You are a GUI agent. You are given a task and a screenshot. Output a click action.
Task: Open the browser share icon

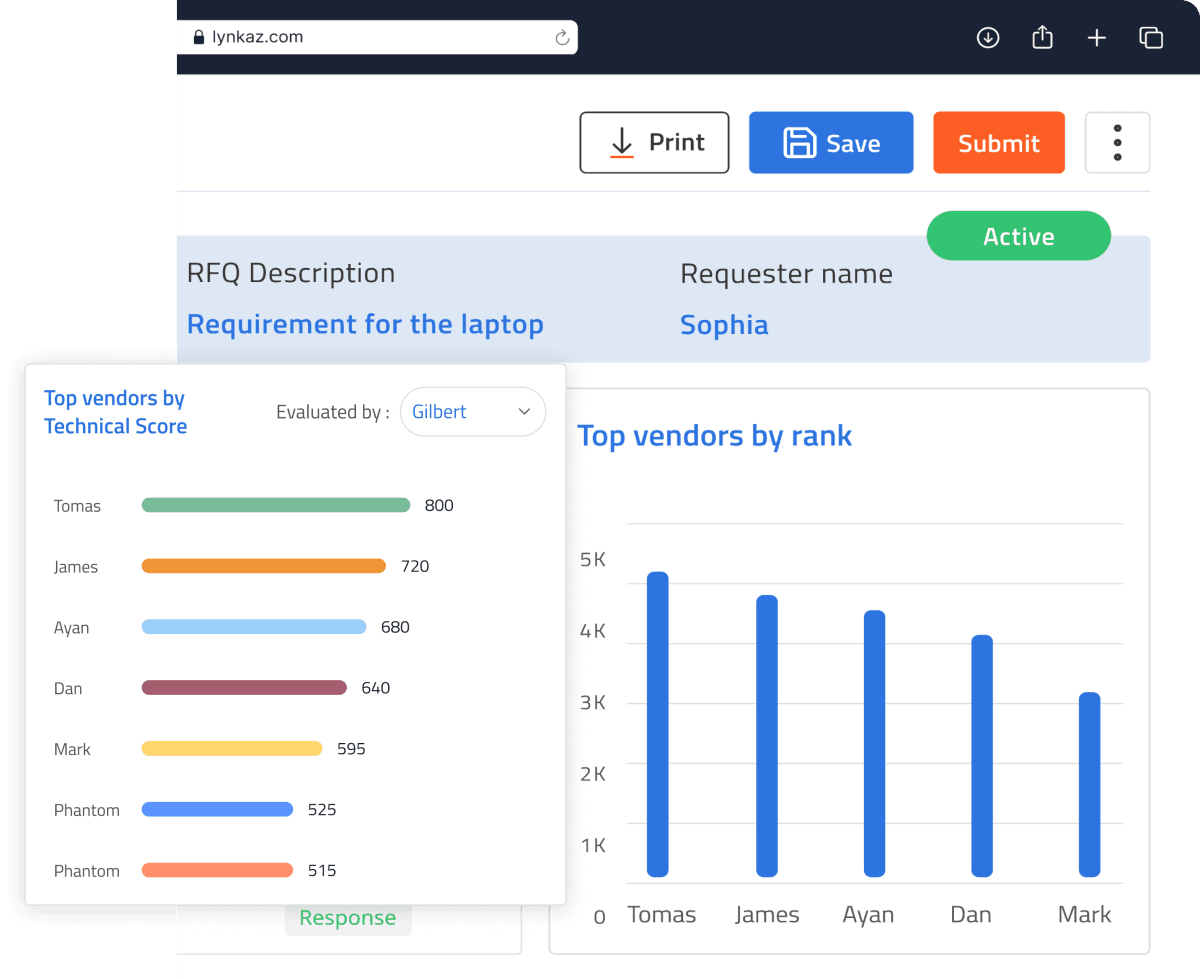click(1042, 37)
